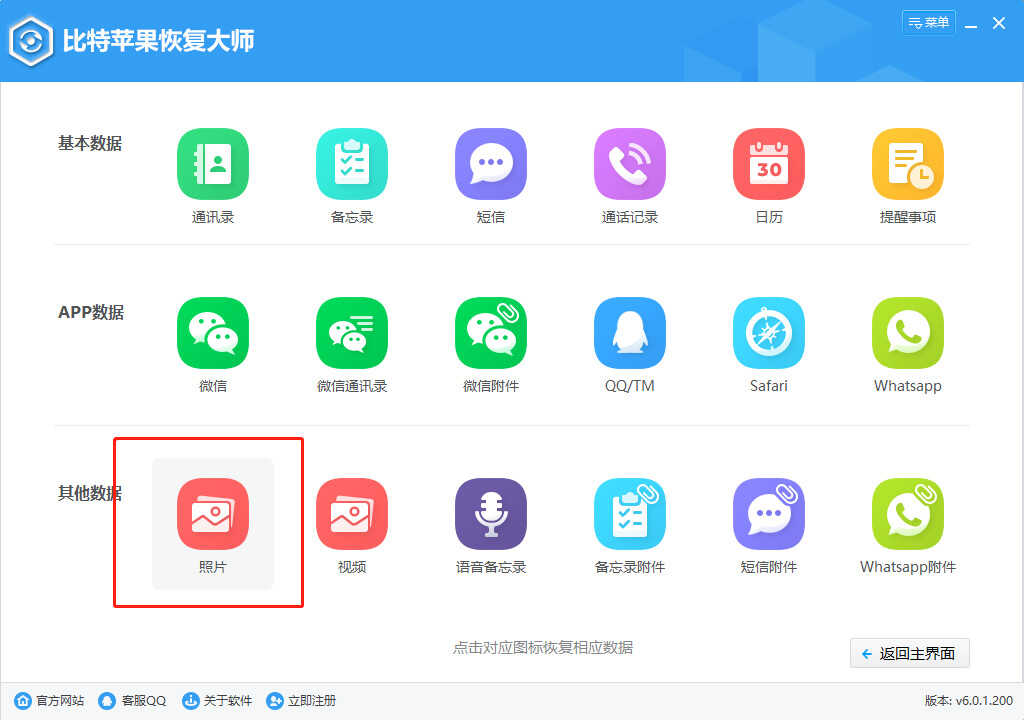The image size is (1024, 720).
Task: Select the 备忘录 notes icon
Action: tap(352, 164)
